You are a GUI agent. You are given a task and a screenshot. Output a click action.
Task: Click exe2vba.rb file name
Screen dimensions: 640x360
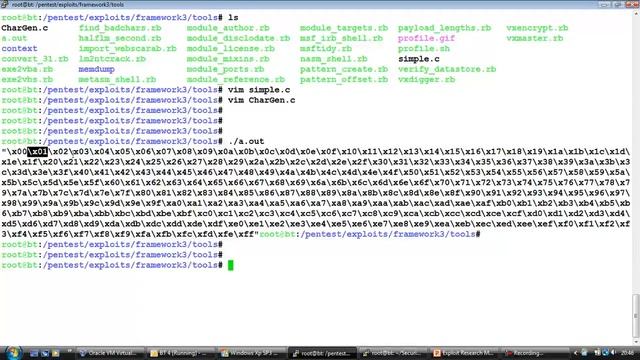(27, 69)
